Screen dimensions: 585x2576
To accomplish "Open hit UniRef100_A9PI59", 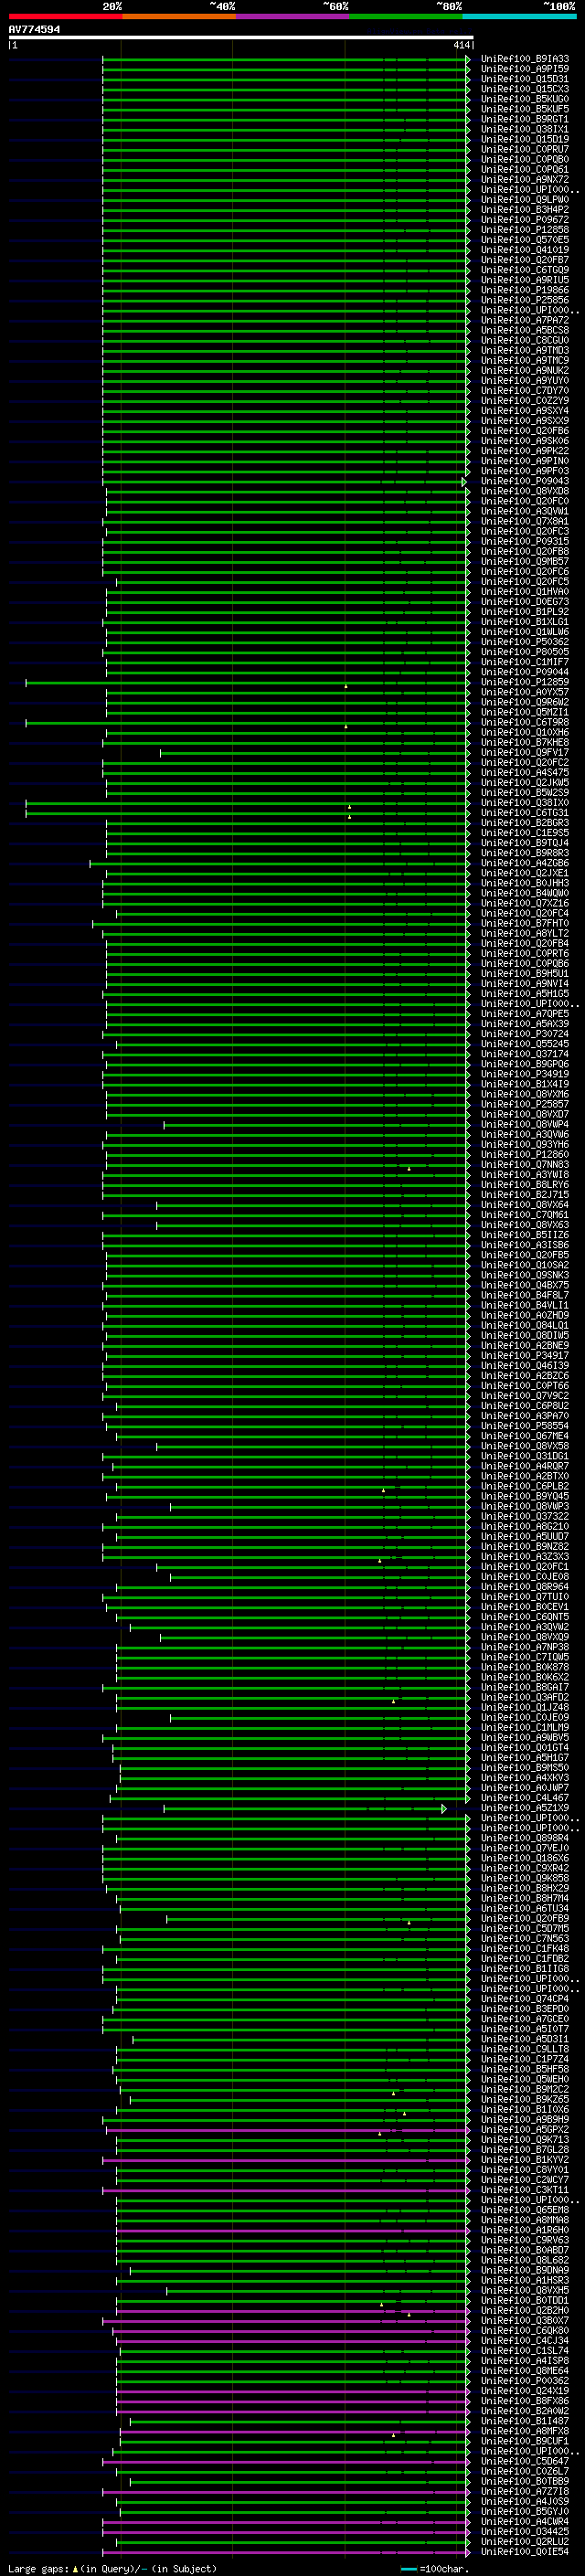I will (524, 69).
